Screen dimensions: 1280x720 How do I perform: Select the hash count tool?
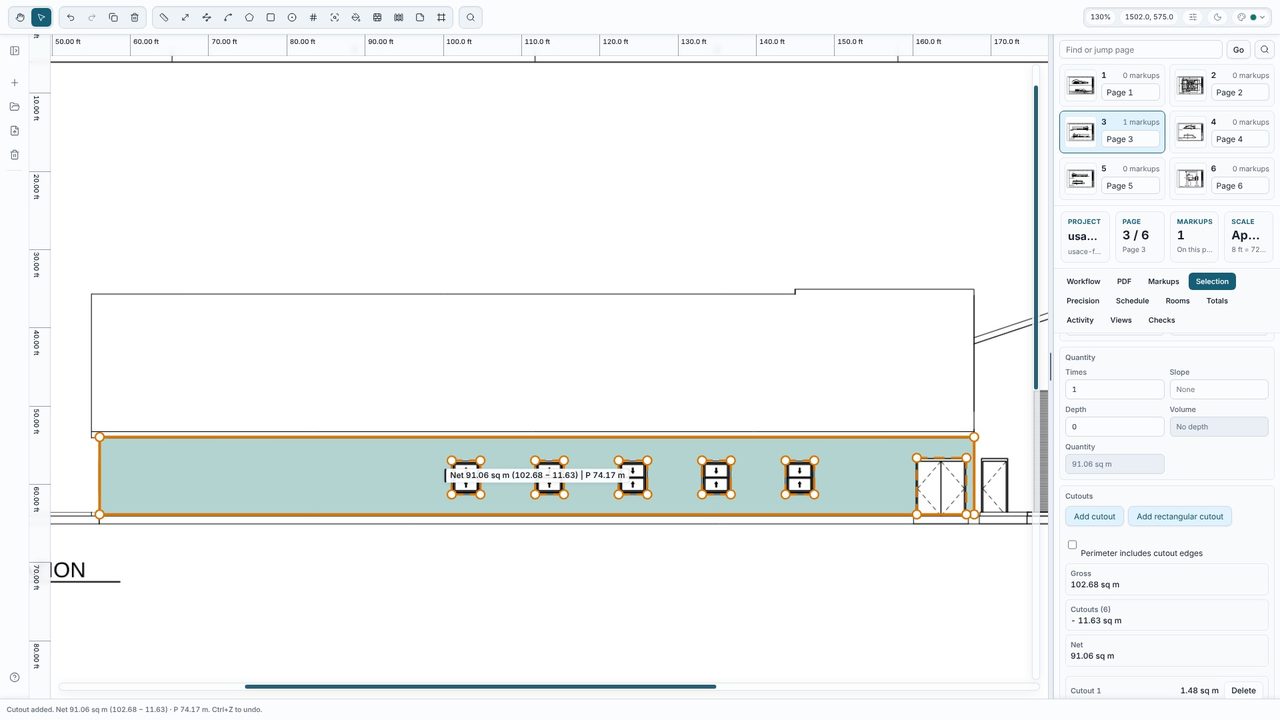[x=313, y=17]
